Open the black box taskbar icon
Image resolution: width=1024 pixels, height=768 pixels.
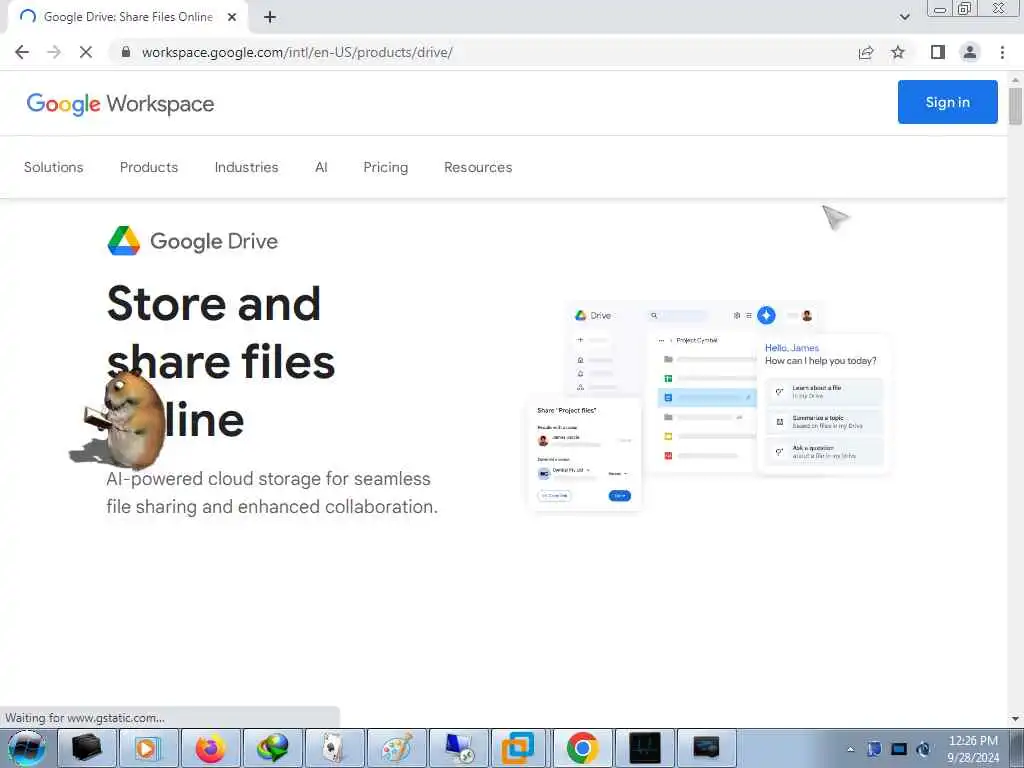pos(86,748)
